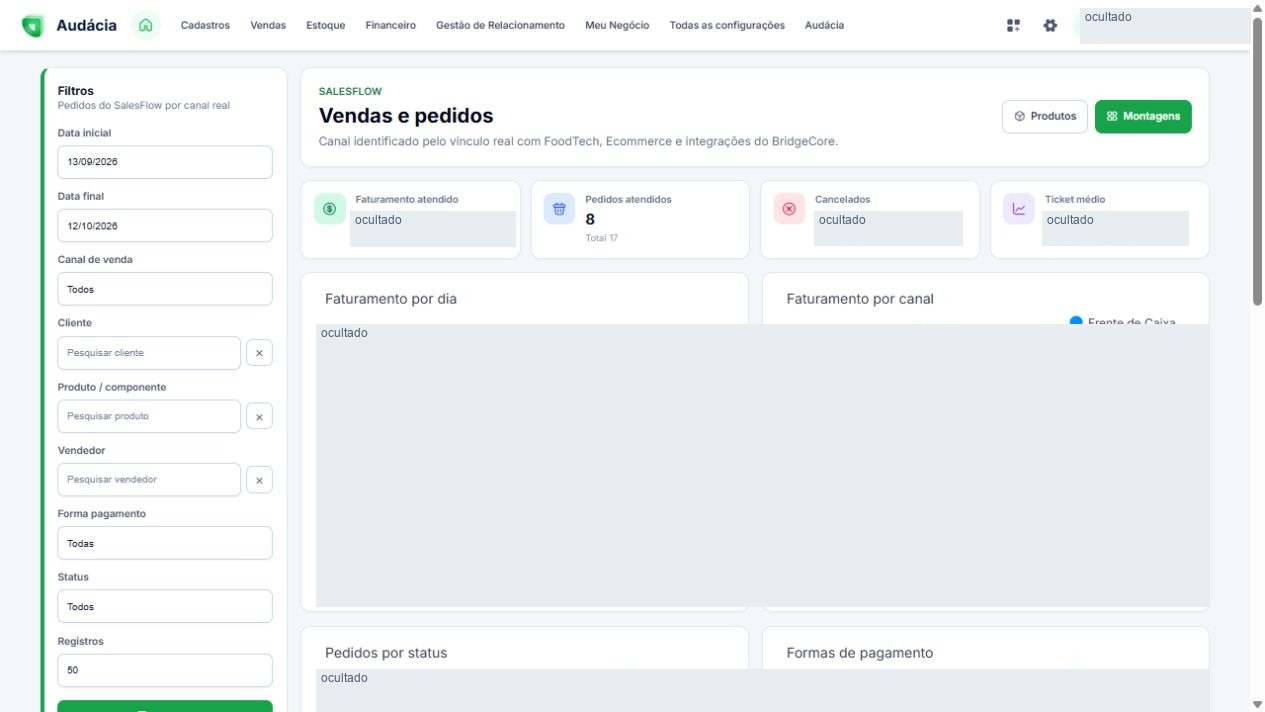Click the Data inicial date field
The width and height of the screenshot is (1265, 712).
165,162
